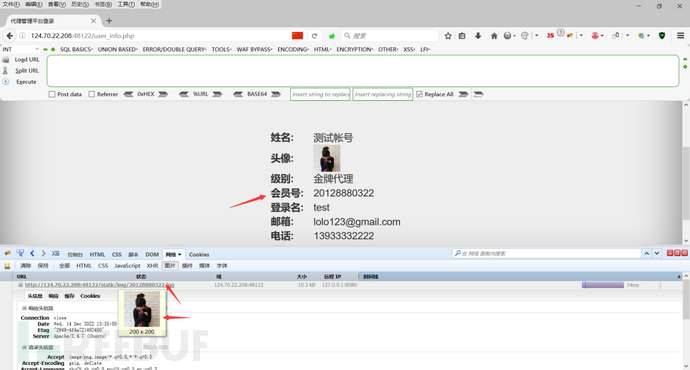This screenshot has width=690, height=370.
Task: Open the bookmarks list clipboard icon
Action: click(x=462, y=36)
